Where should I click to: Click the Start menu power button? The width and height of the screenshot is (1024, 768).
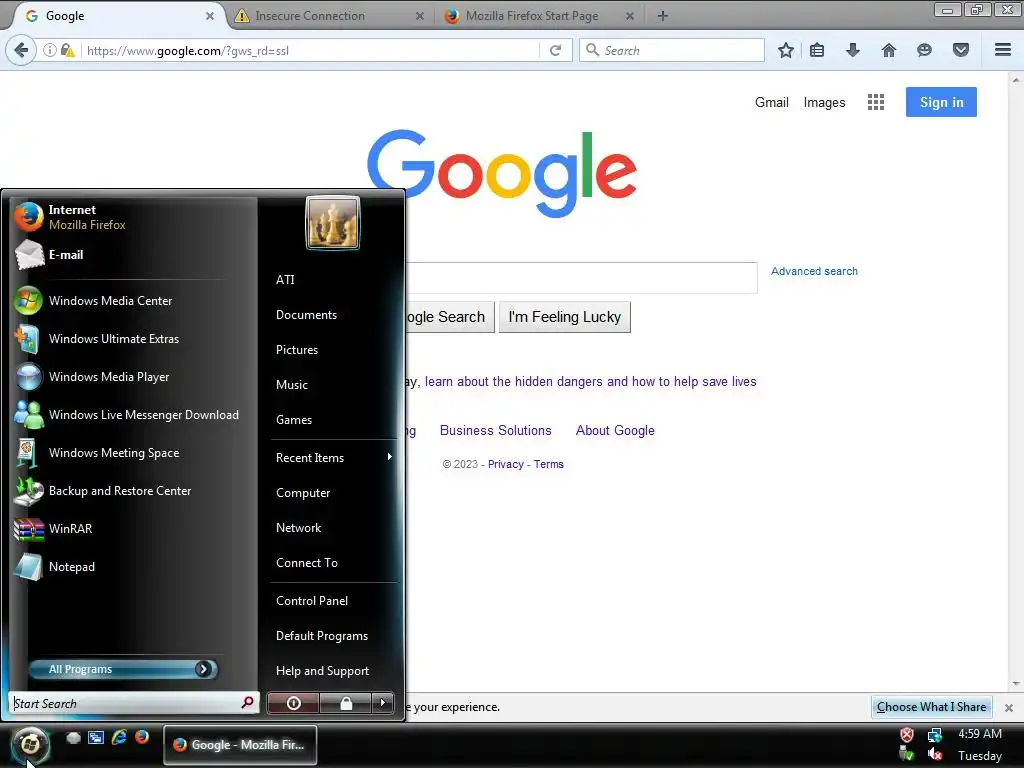click(x=293, y=703)
